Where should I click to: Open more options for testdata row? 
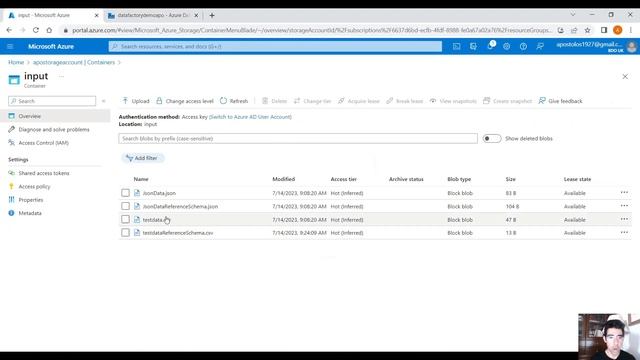[x=624, y=220]
